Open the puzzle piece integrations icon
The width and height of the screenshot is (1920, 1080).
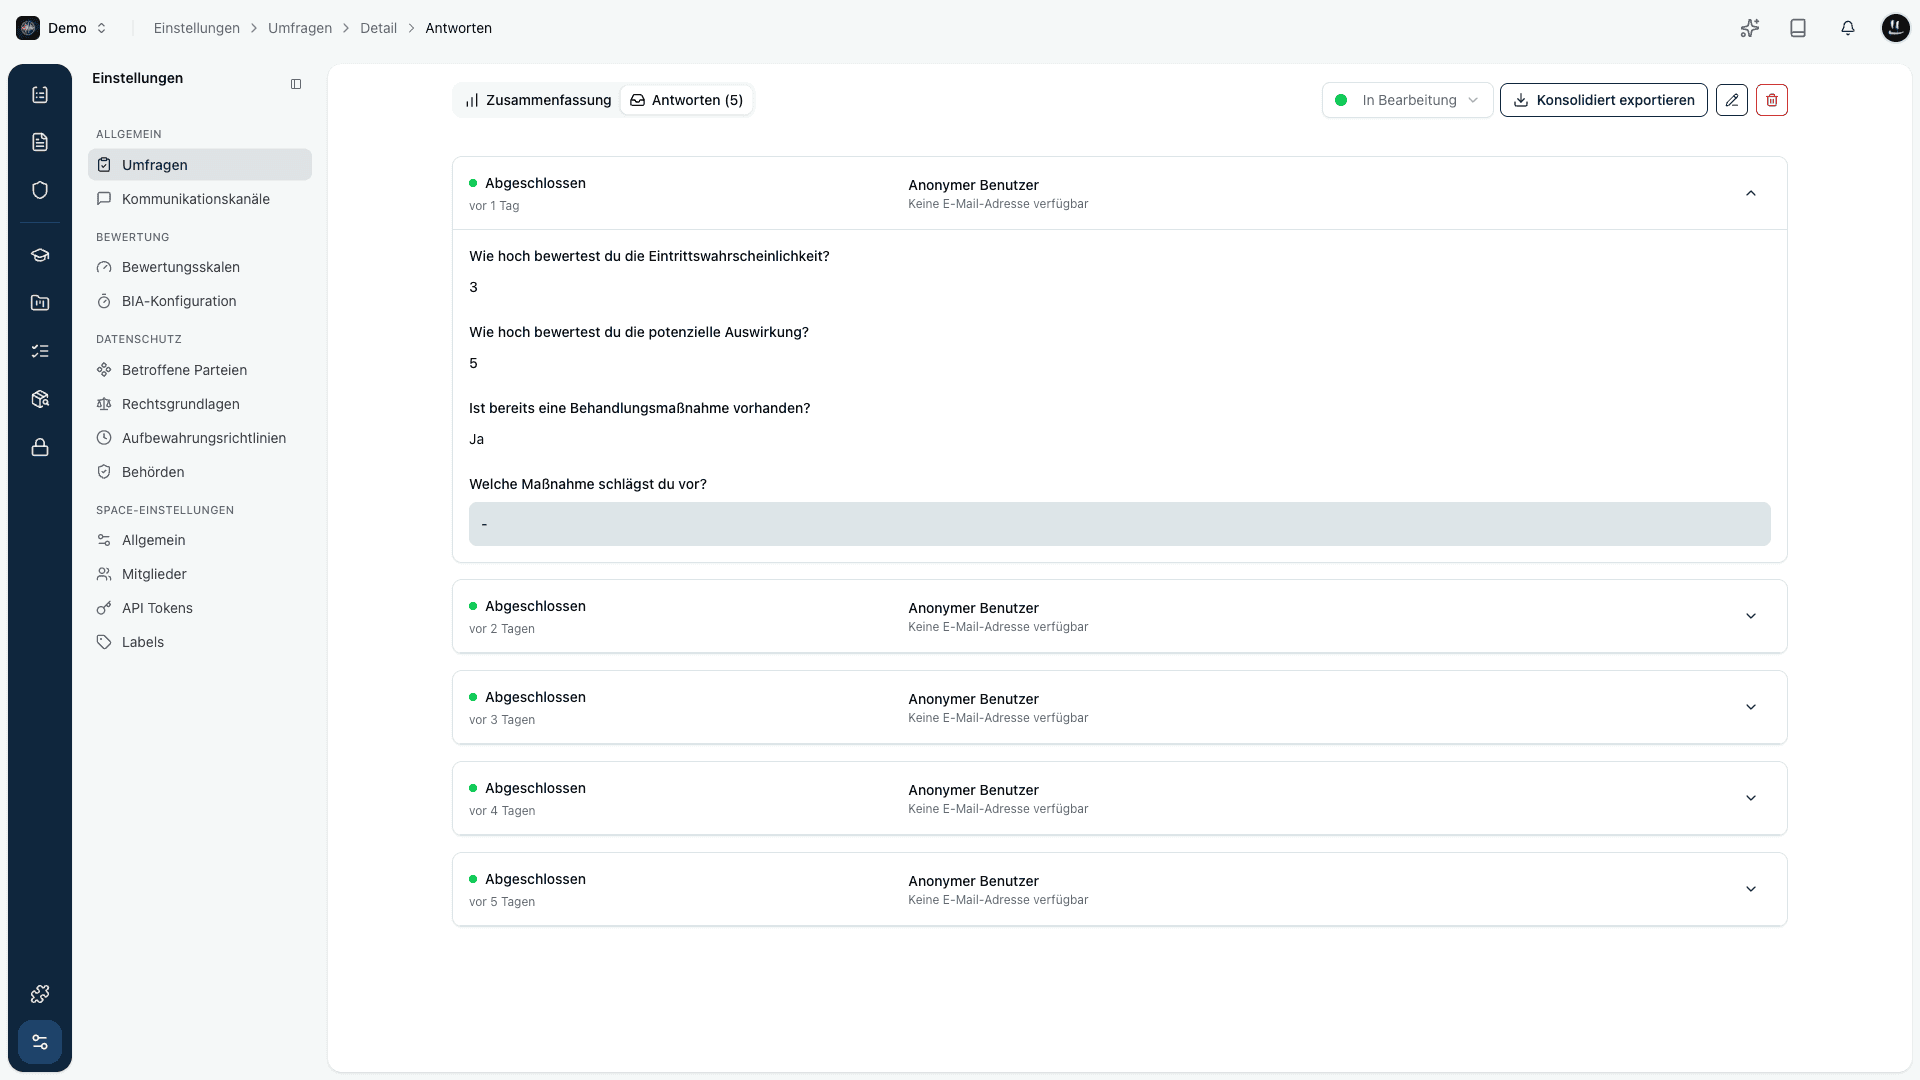tap(40, 994)
